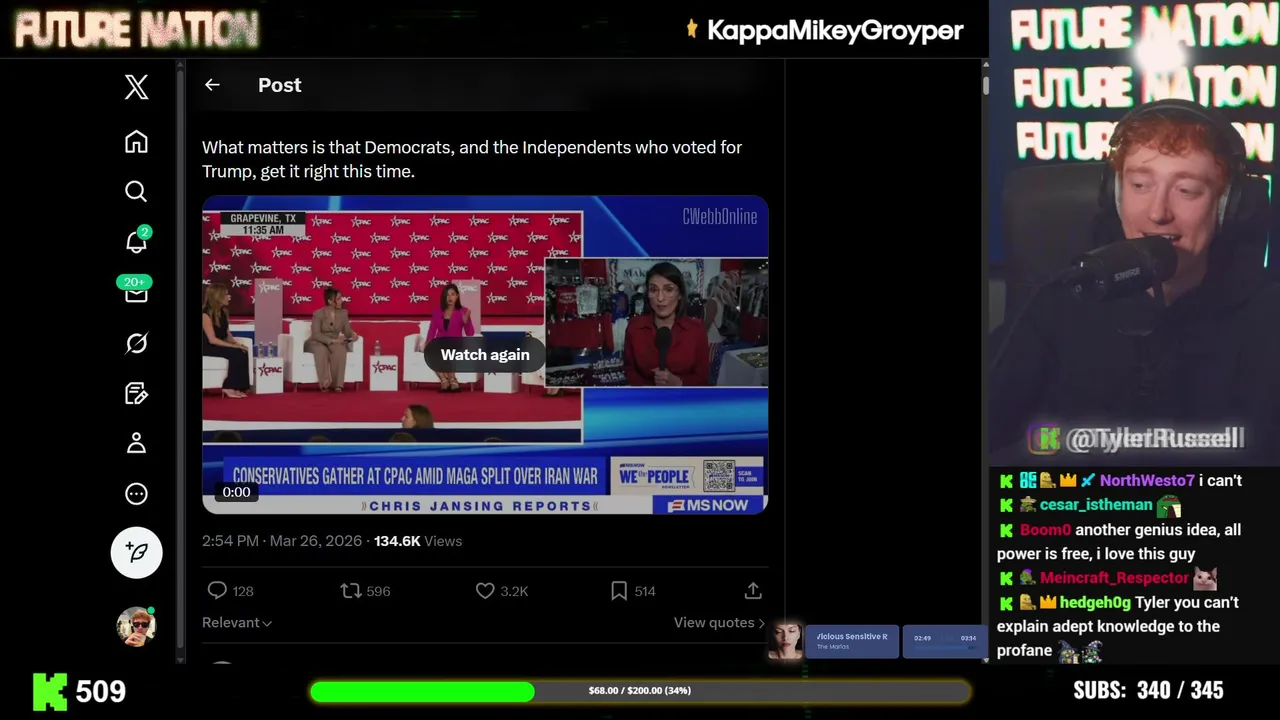Click Meincraft_Respector username in chat
Viewport: 1280px width, 720px height.
(1114, 578)
